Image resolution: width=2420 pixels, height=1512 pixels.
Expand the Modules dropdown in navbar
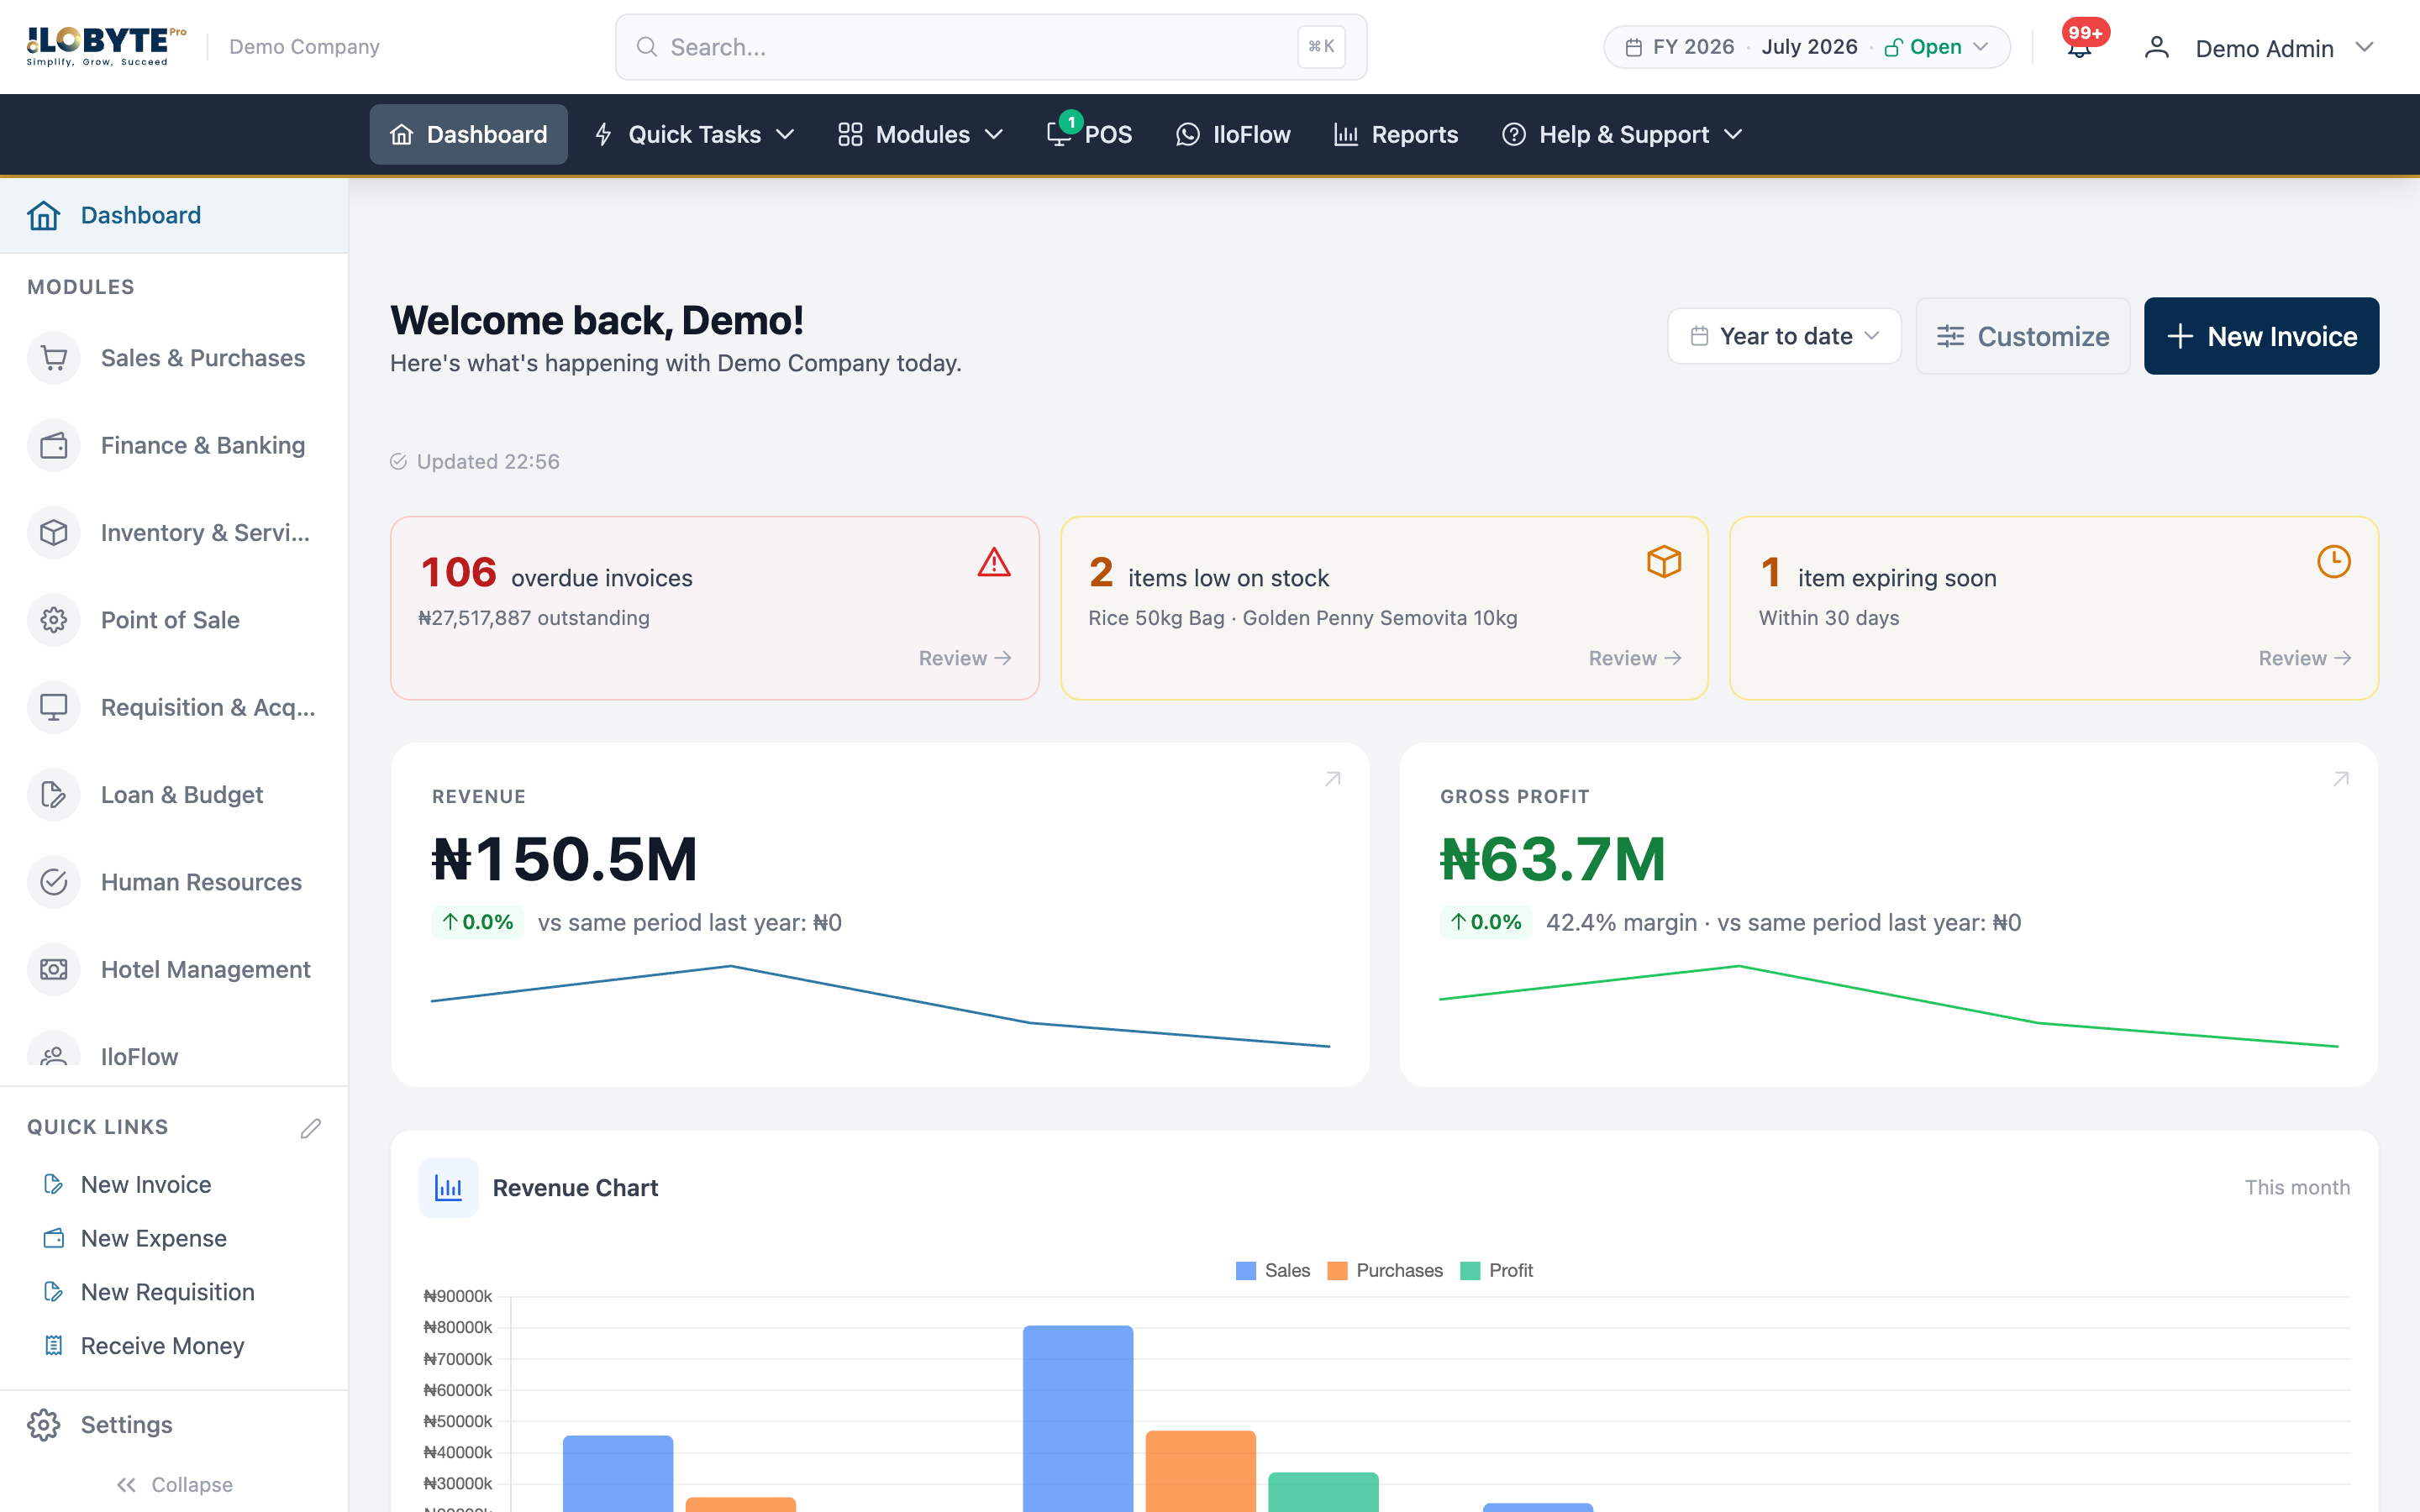pos(920,134)
